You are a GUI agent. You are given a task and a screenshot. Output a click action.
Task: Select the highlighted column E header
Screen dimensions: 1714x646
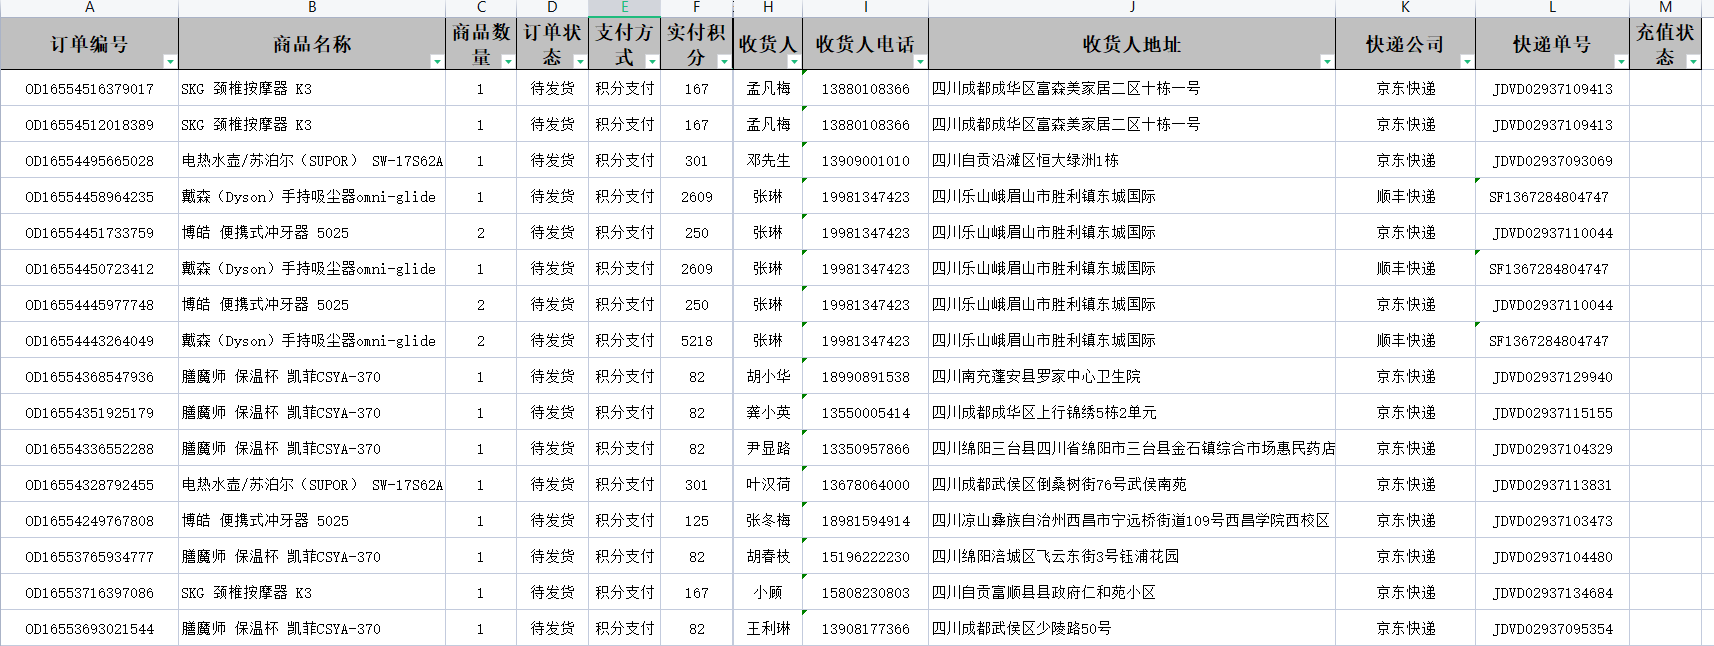(624, 7)
